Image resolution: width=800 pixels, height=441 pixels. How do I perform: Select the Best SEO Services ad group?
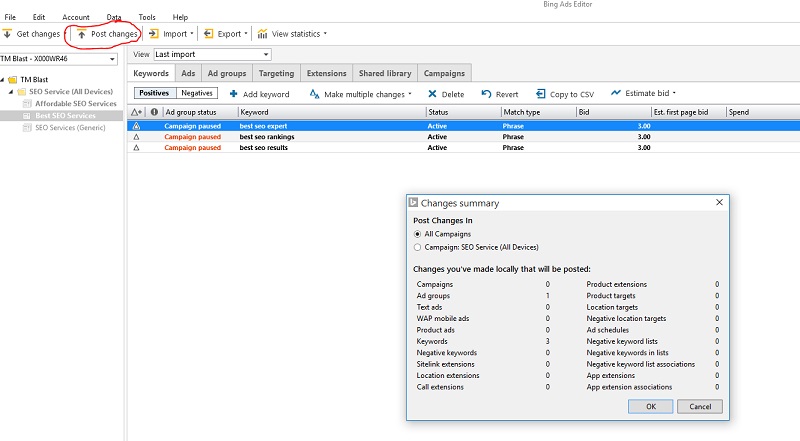tap(65, 116)
